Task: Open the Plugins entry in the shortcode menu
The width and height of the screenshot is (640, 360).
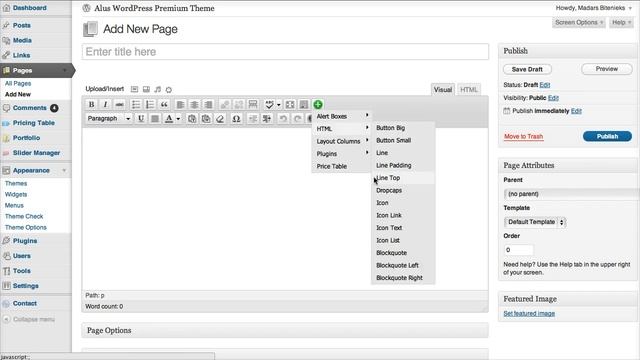Action: point(342,153)
